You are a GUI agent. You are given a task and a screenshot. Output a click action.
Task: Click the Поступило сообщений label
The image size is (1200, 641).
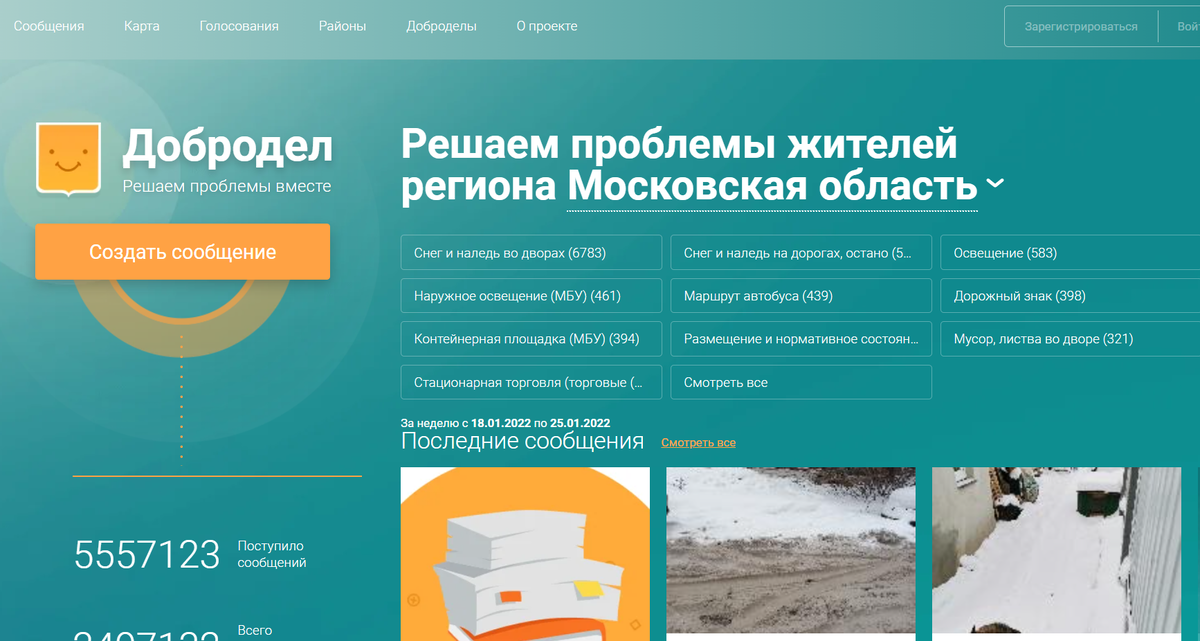pos(272,554)
